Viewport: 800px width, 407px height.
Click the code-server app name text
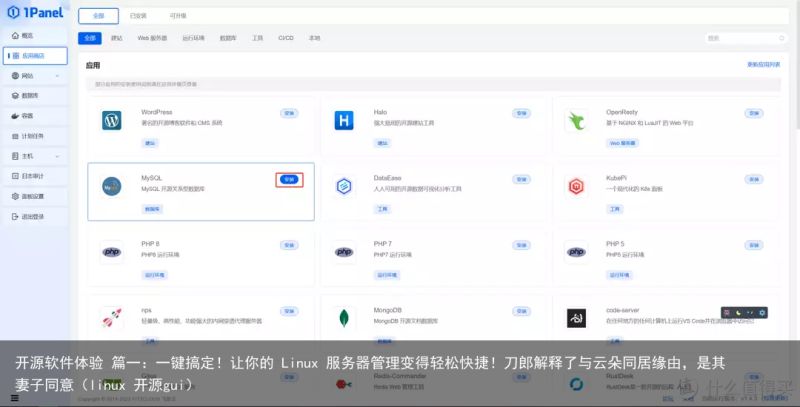coord(622,310)
